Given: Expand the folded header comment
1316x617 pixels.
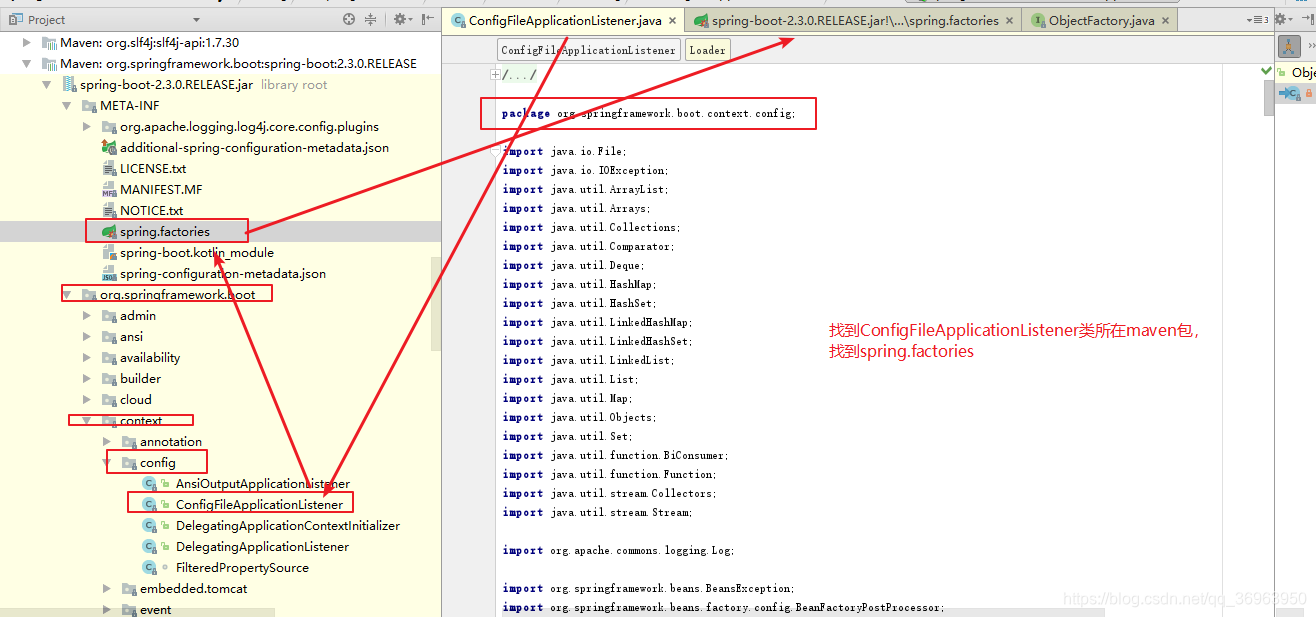Looking at the screenshot, I should (496, 75).
